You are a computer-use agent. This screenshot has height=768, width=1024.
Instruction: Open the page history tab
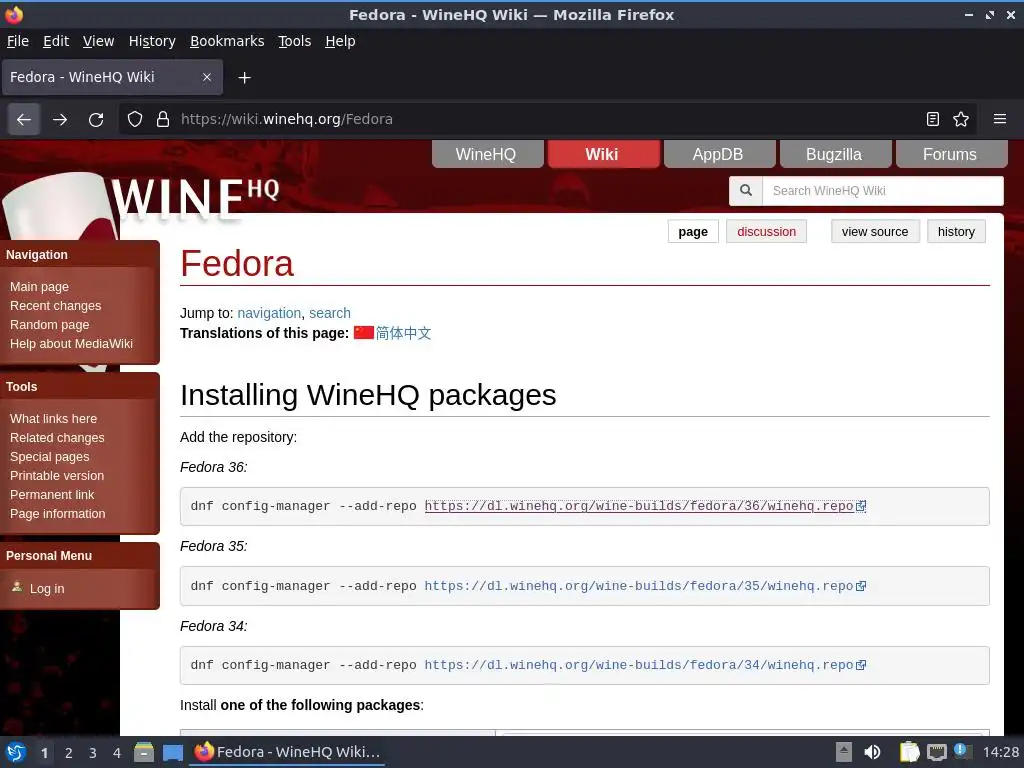pos(956,232)
